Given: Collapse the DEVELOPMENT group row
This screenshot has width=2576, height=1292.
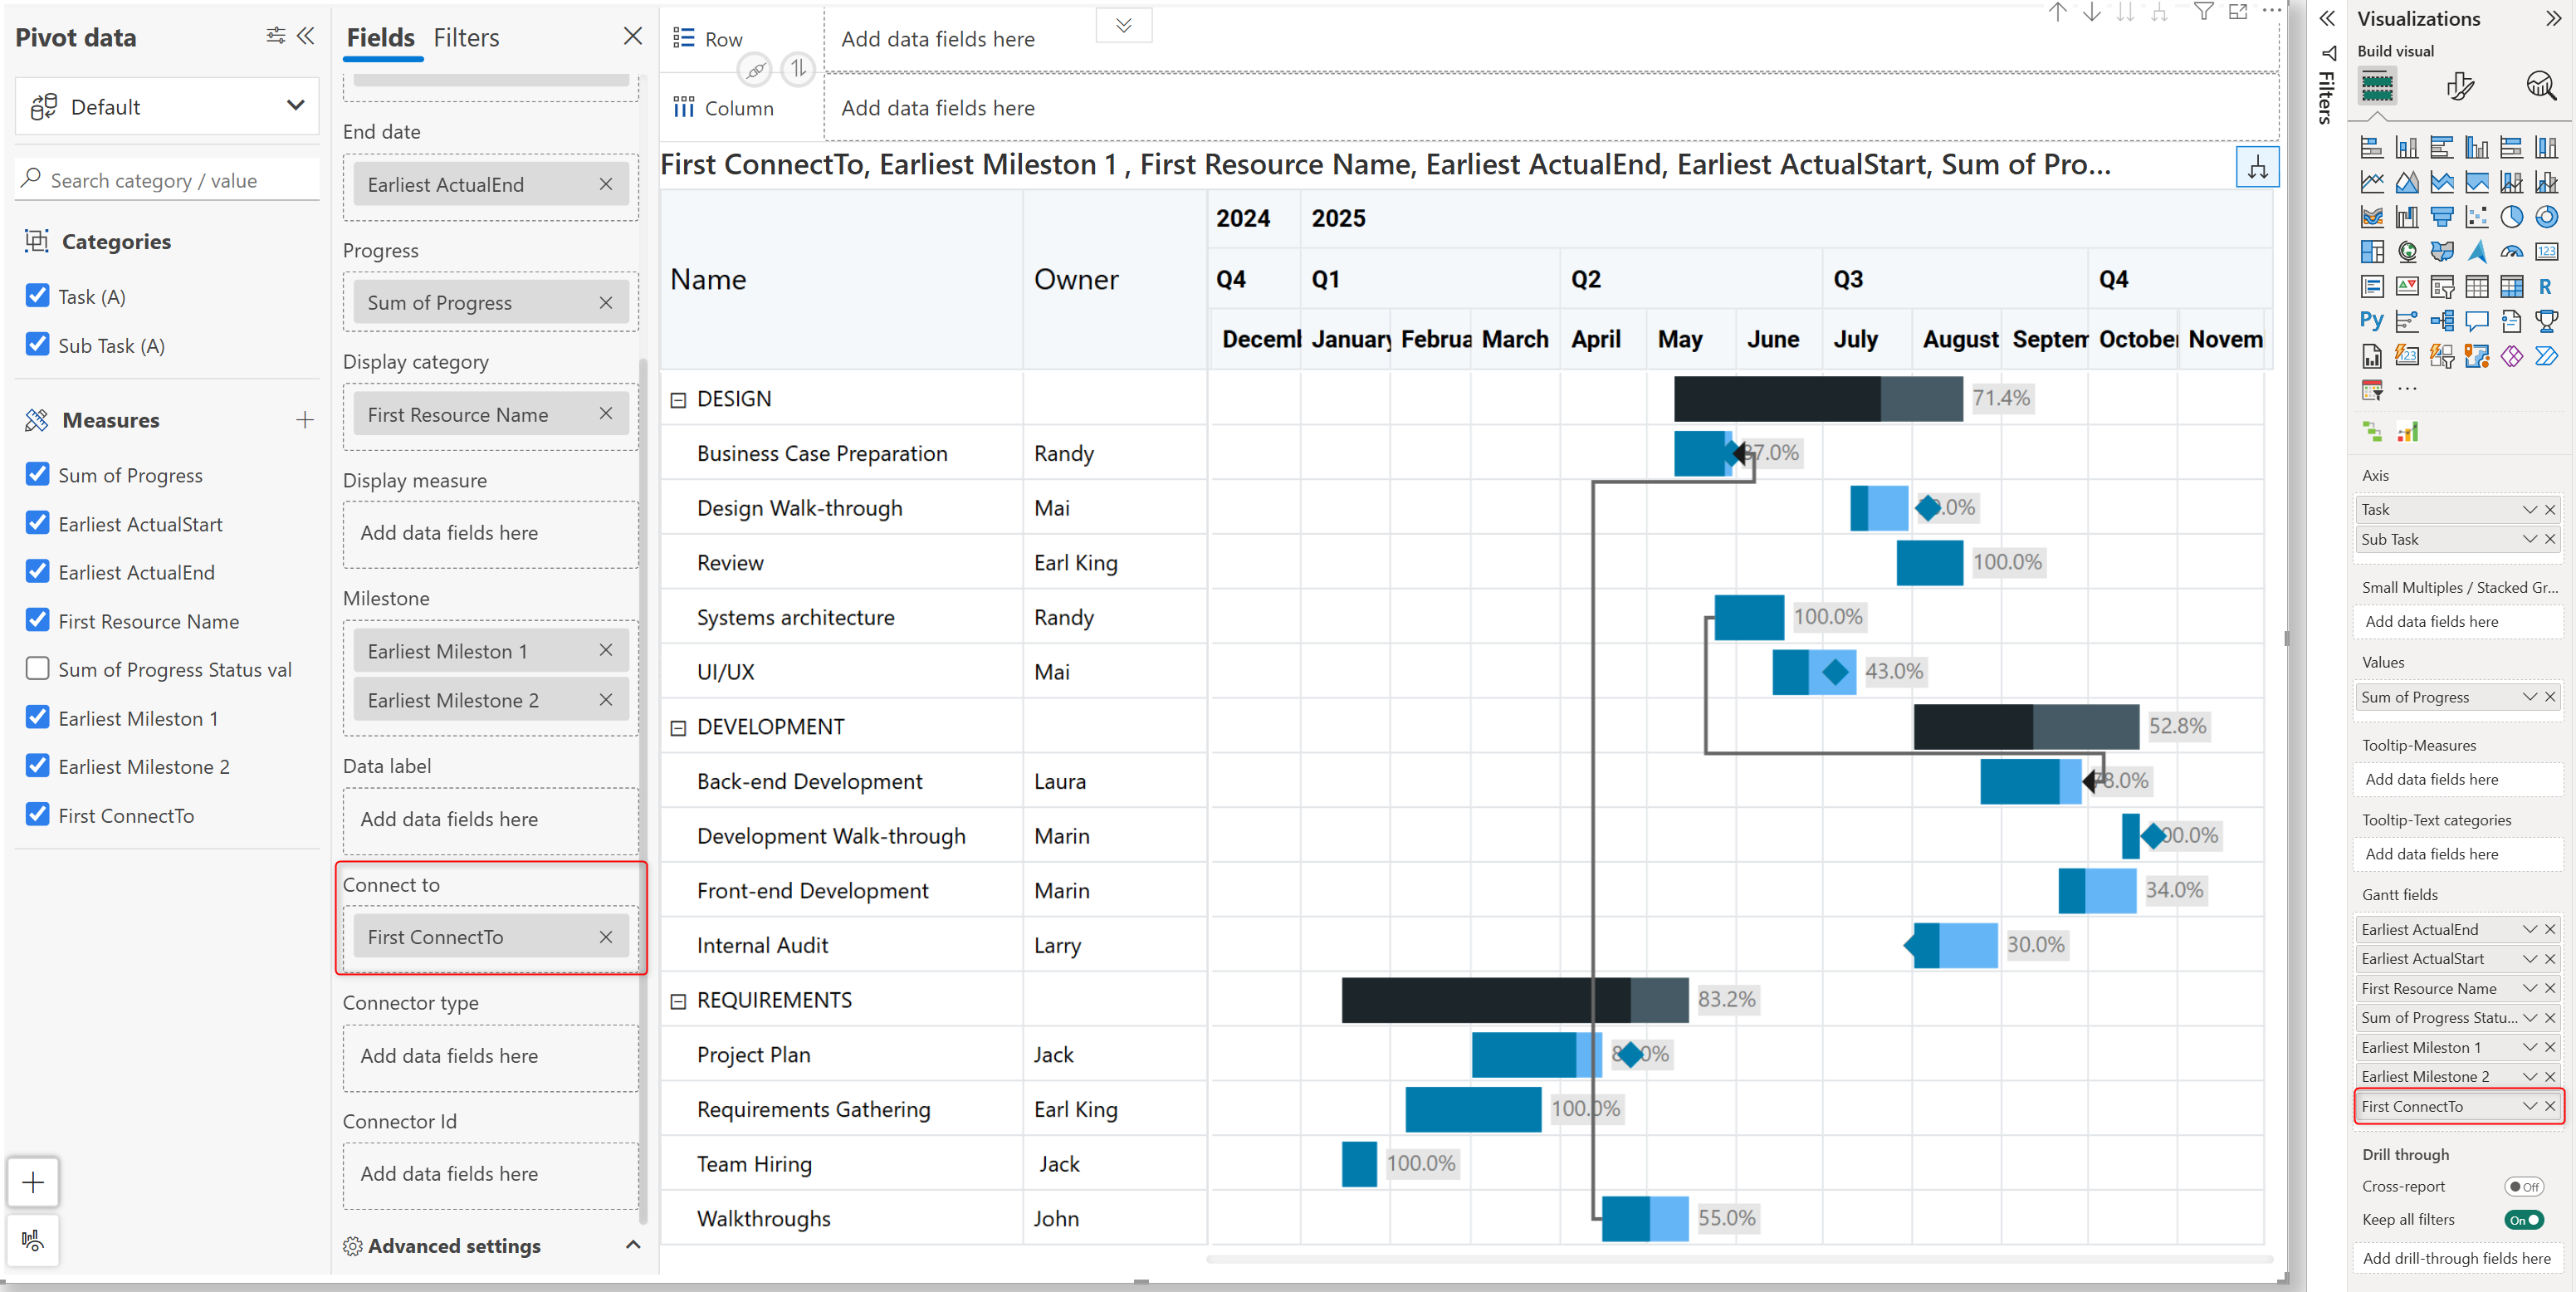Looking at the screenshot, I should click(x=678, y=728).
